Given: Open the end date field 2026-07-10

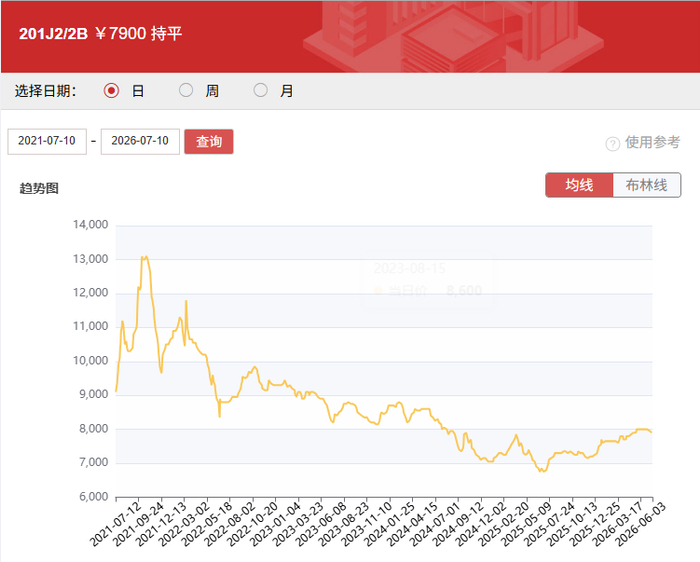Looking at the screenshot, I should (x=140, y=142).
